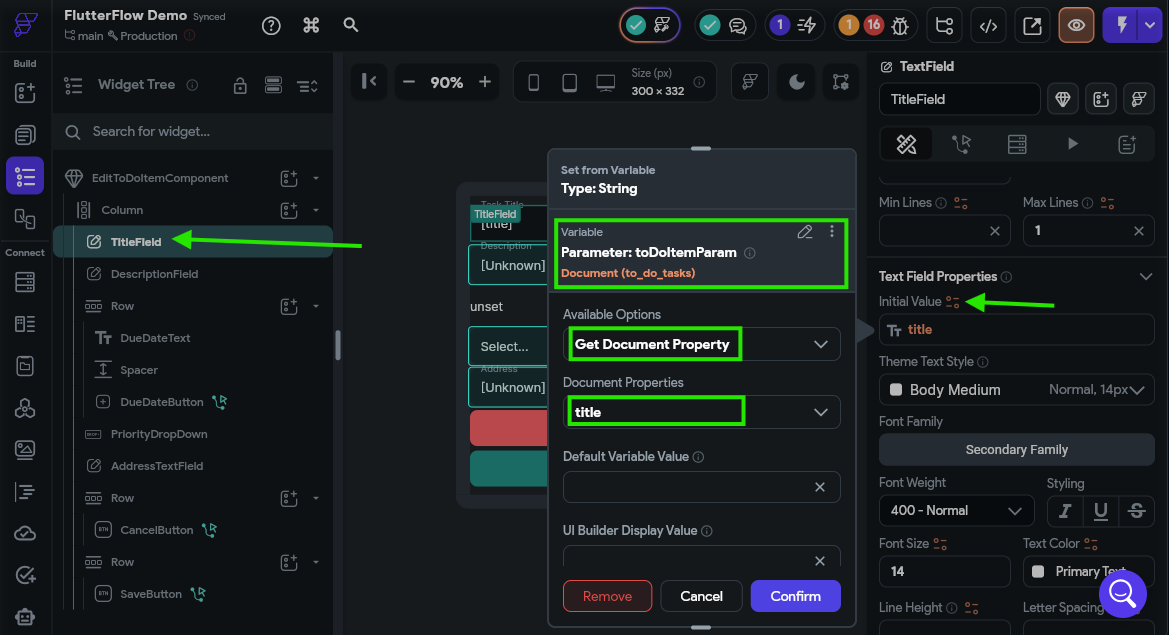Open the documentation notes tab
Image resolution: width=1169 pixels, height=635 pixels.
pos(1127,144)
